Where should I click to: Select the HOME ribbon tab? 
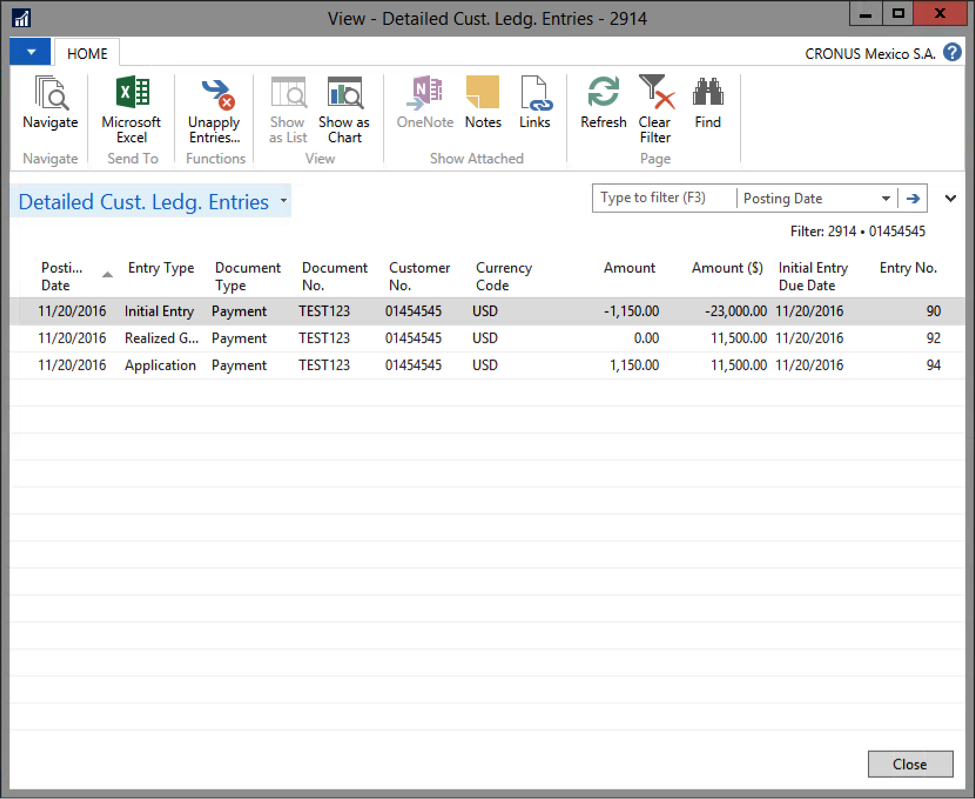point(87,53)
